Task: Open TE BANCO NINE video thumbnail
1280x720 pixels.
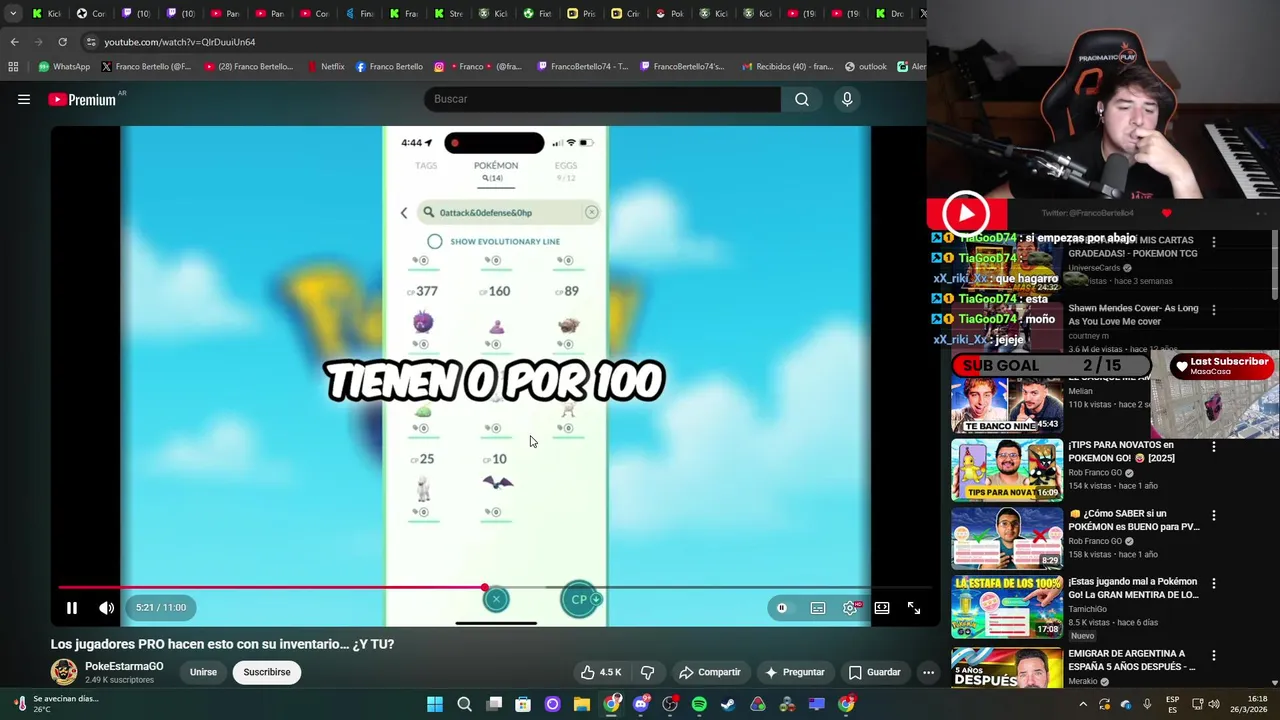Action: point(1006,402)
